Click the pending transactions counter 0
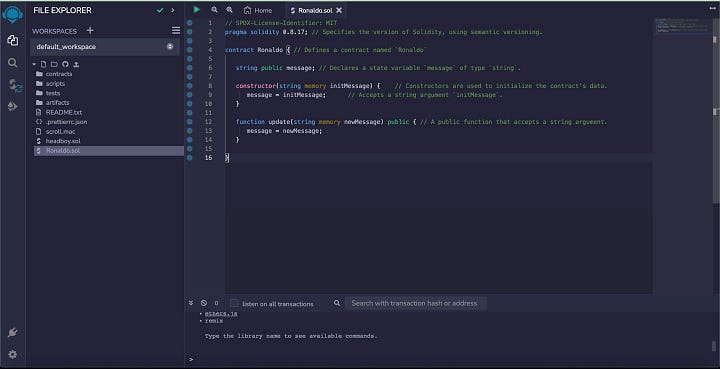This screenshot has width=720, height=369. pos(216,303)
